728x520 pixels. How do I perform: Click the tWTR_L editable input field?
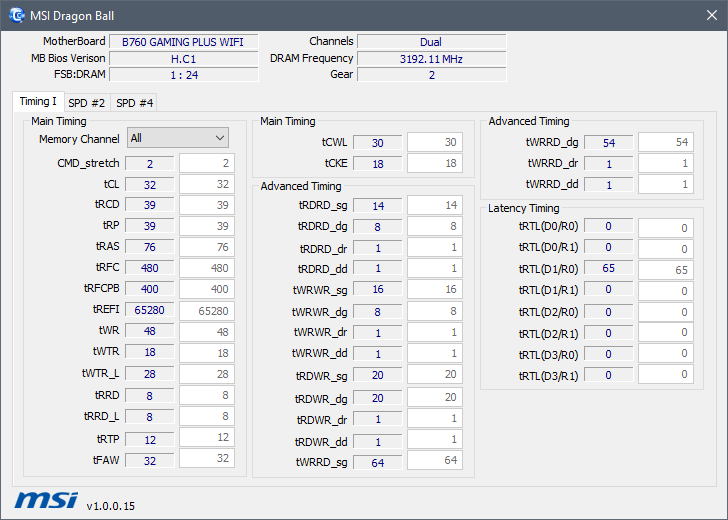point(207,374)
